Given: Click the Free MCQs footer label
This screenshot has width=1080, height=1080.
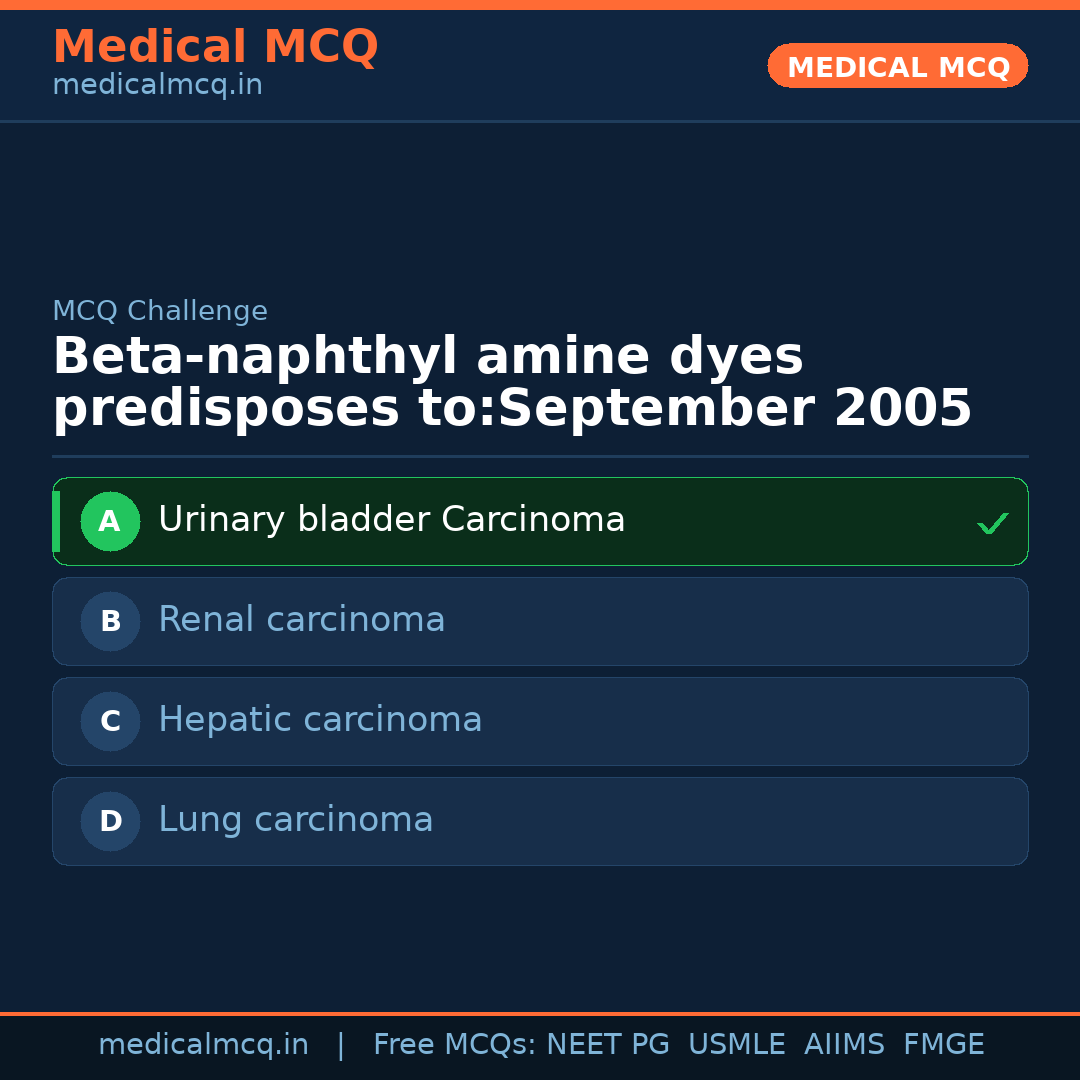Looking at the screenshot, I should click(x=454, y=1045).
